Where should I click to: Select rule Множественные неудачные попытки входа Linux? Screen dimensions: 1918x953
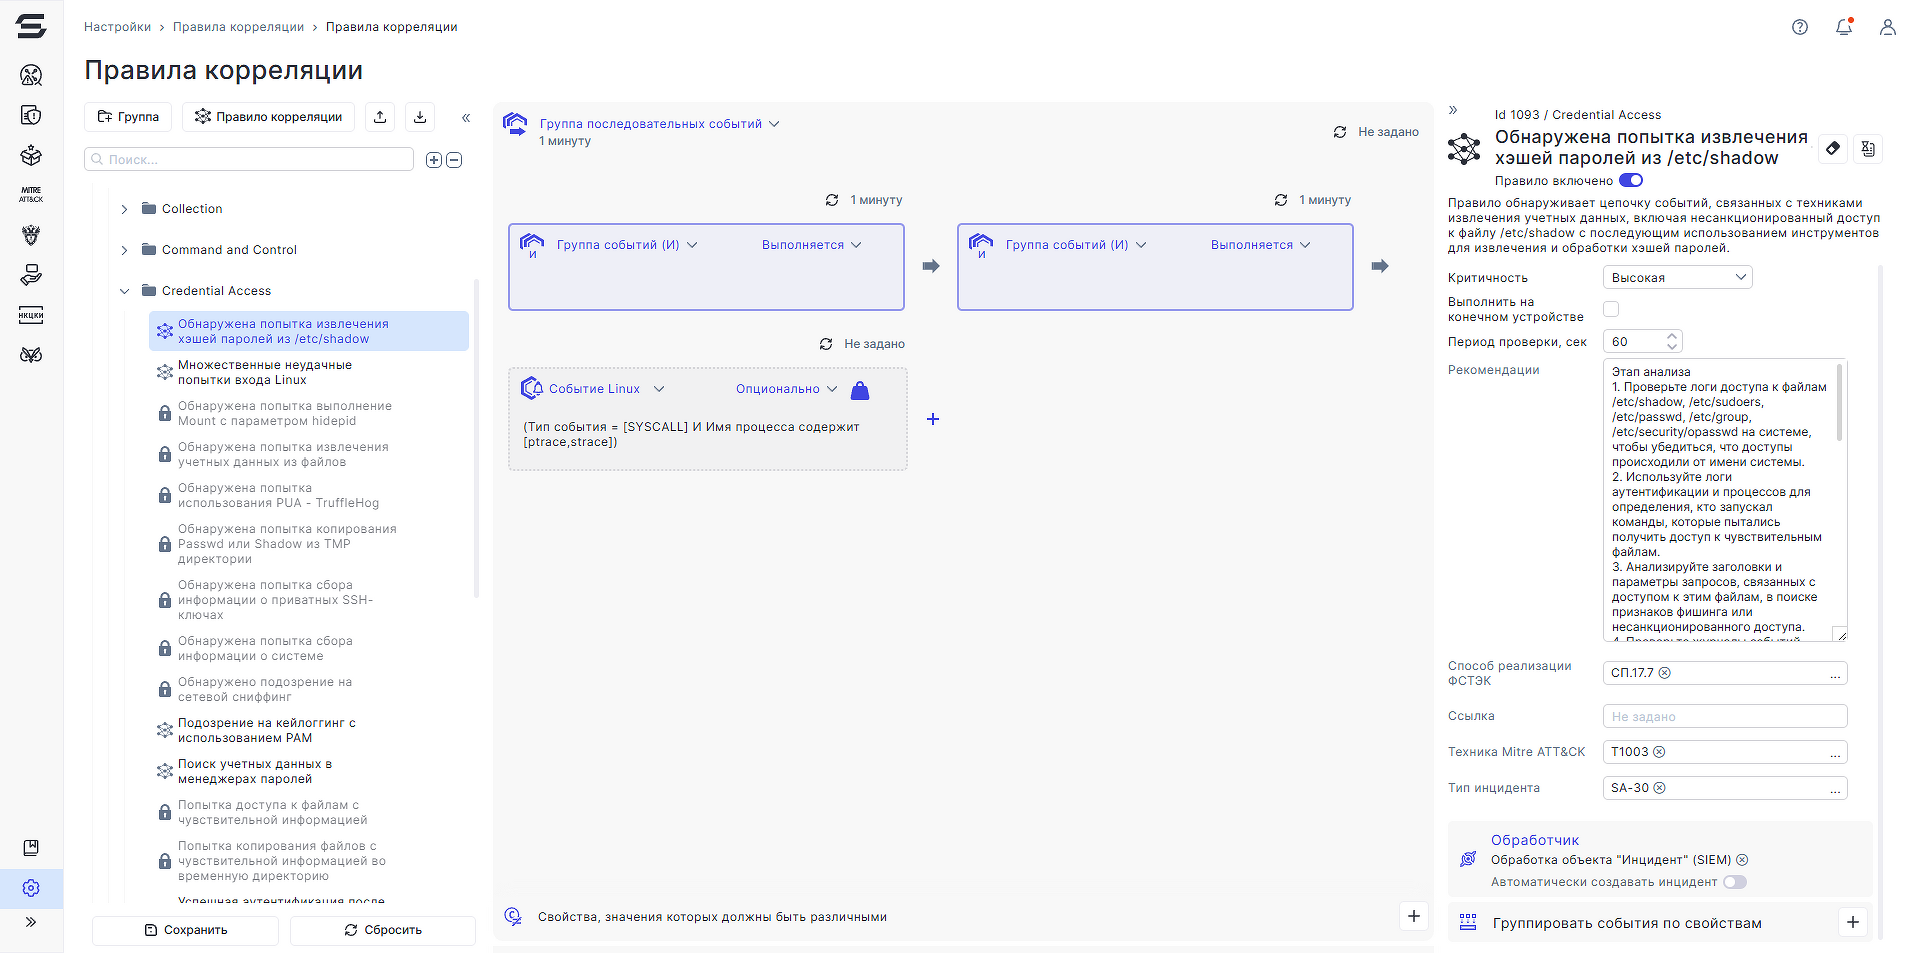[265, 372]
